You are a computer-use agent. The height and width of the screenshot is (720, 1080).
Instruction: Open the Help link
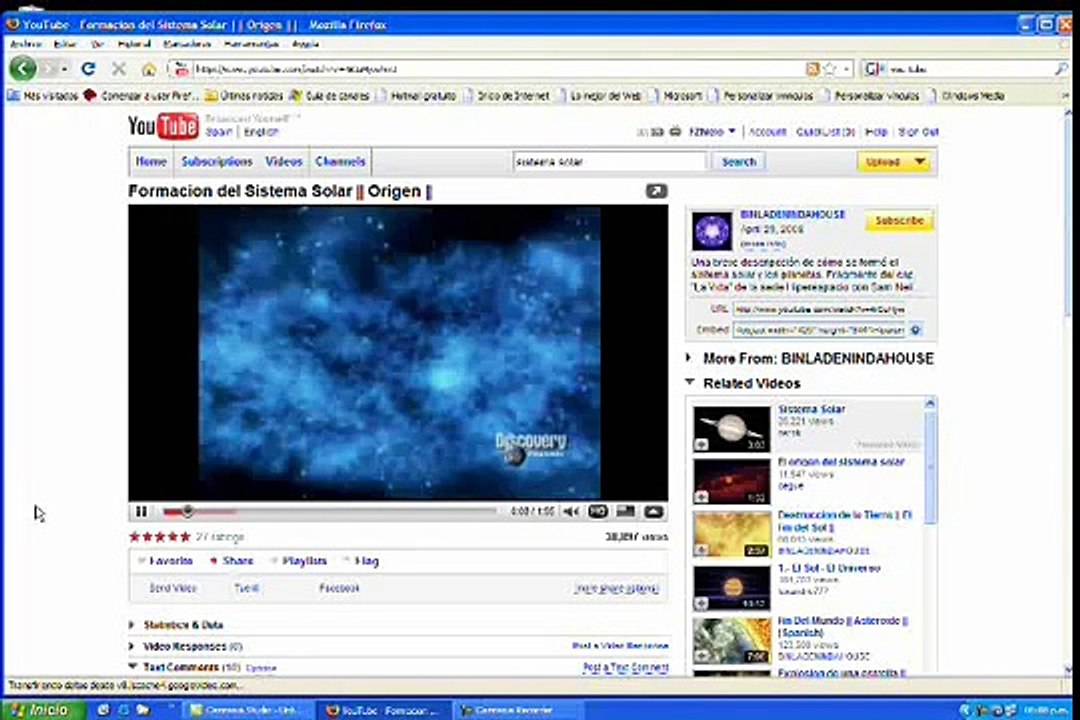[875, 132]
